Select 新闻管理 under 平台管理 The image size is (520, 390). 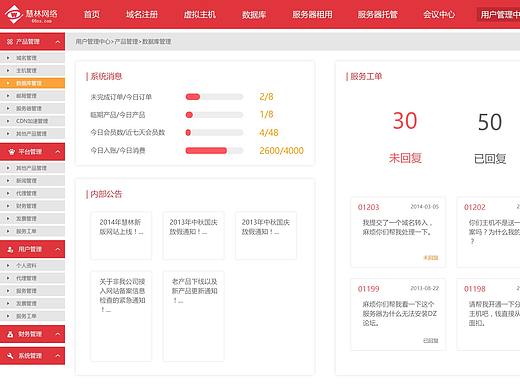tap(32, 181)
